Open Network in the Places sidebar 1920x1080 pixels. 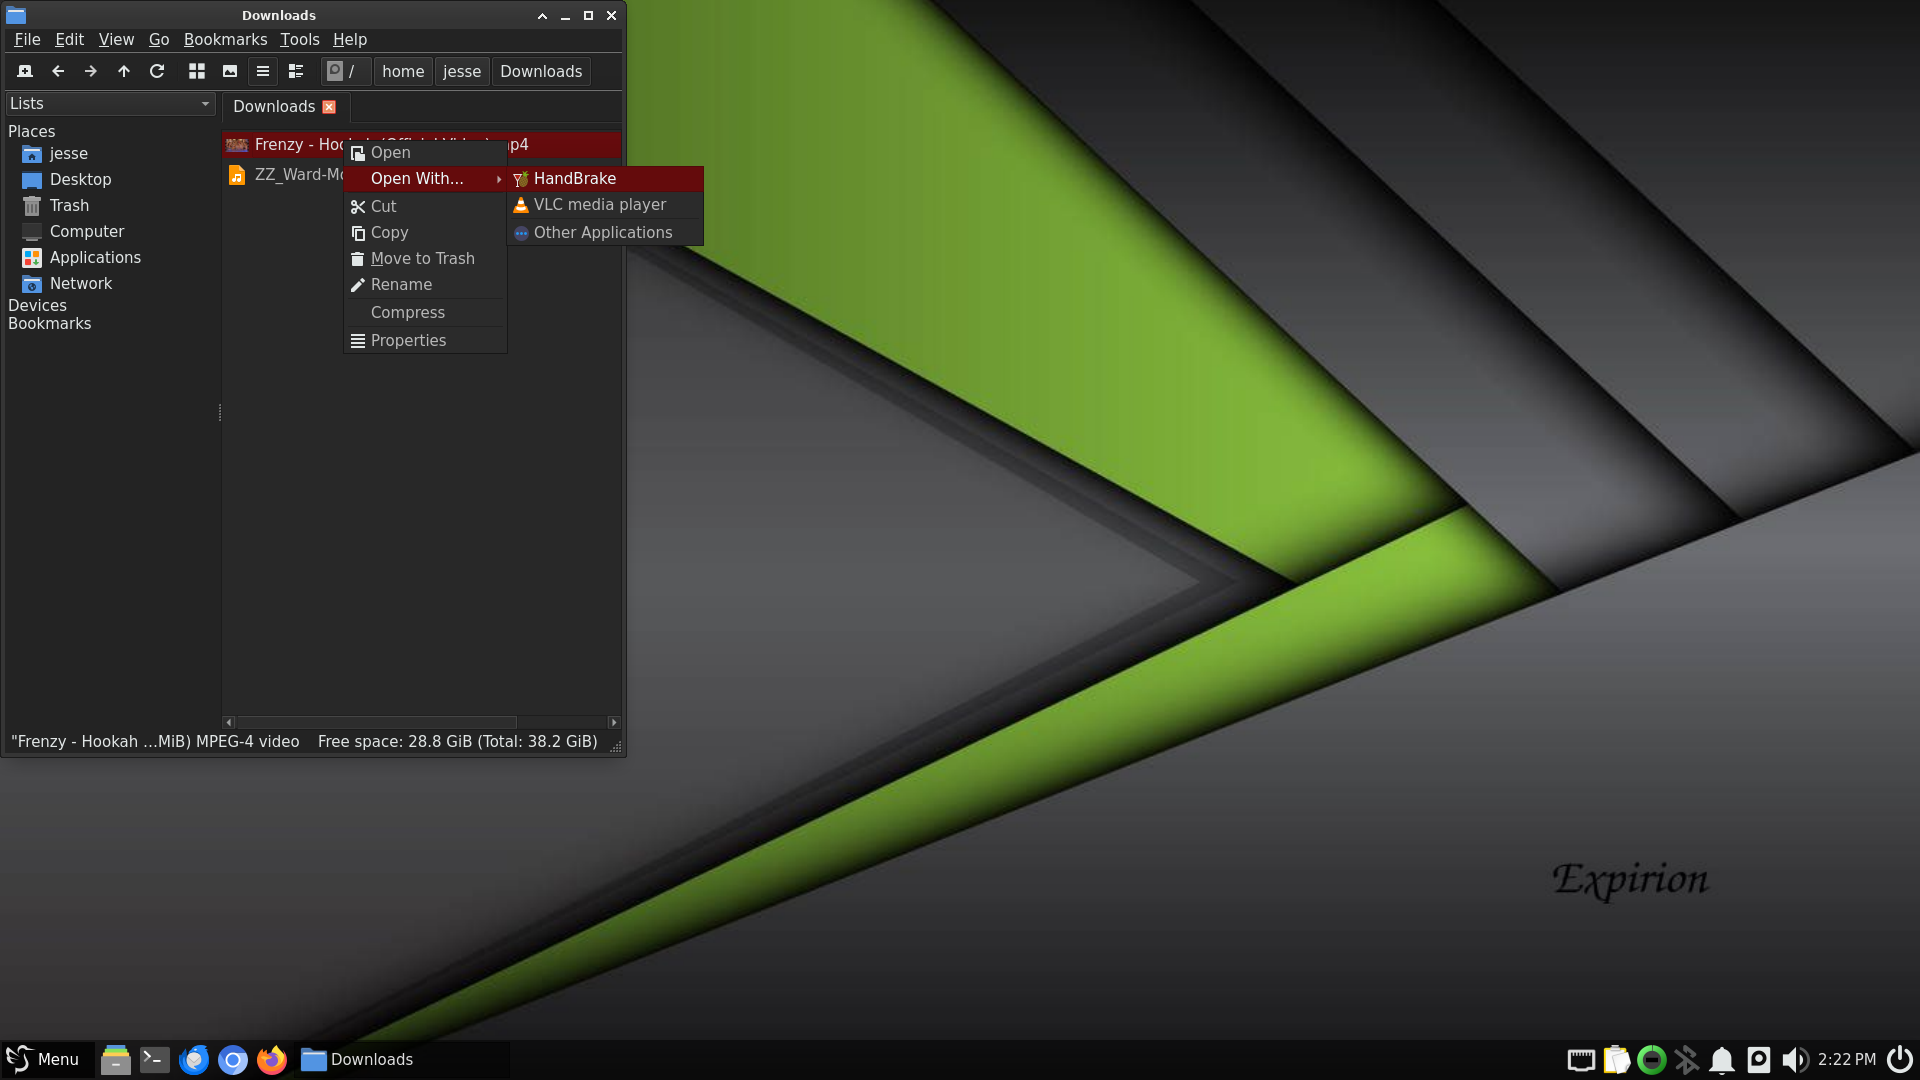coord(81,283)
